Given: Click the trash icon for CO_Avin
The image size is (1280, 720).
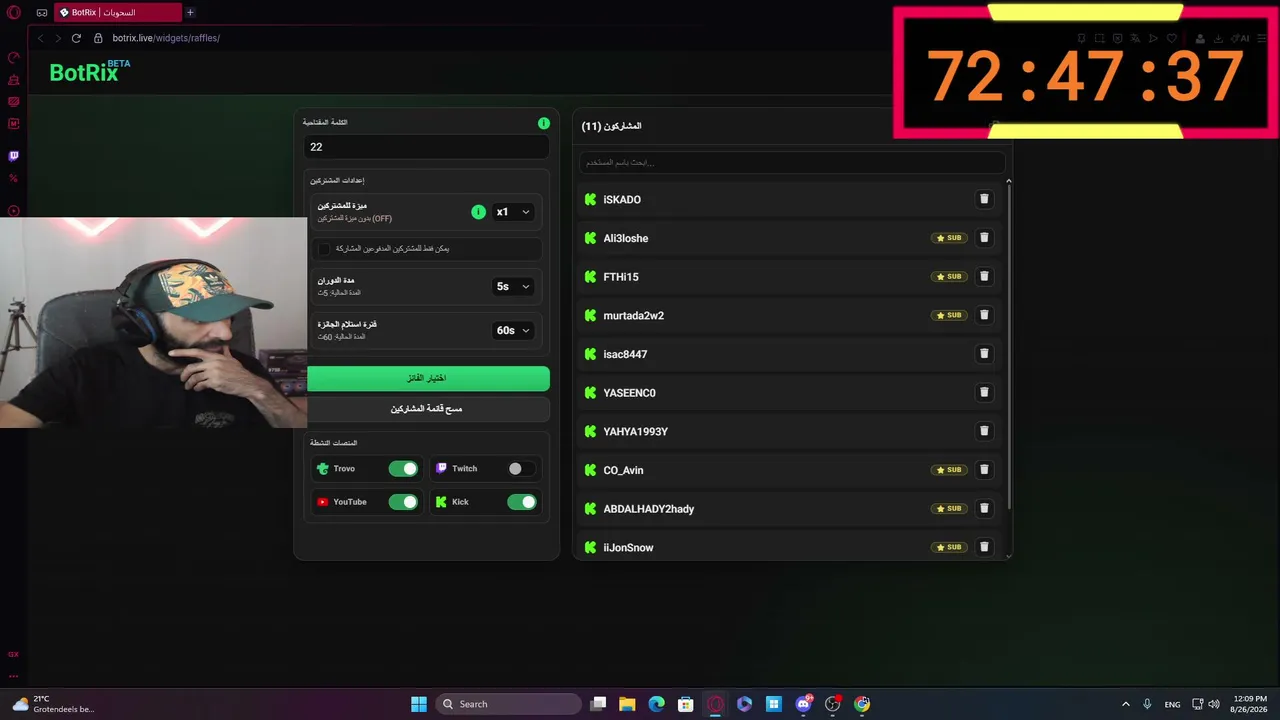Looking at the screenshot, I should 984,470.
